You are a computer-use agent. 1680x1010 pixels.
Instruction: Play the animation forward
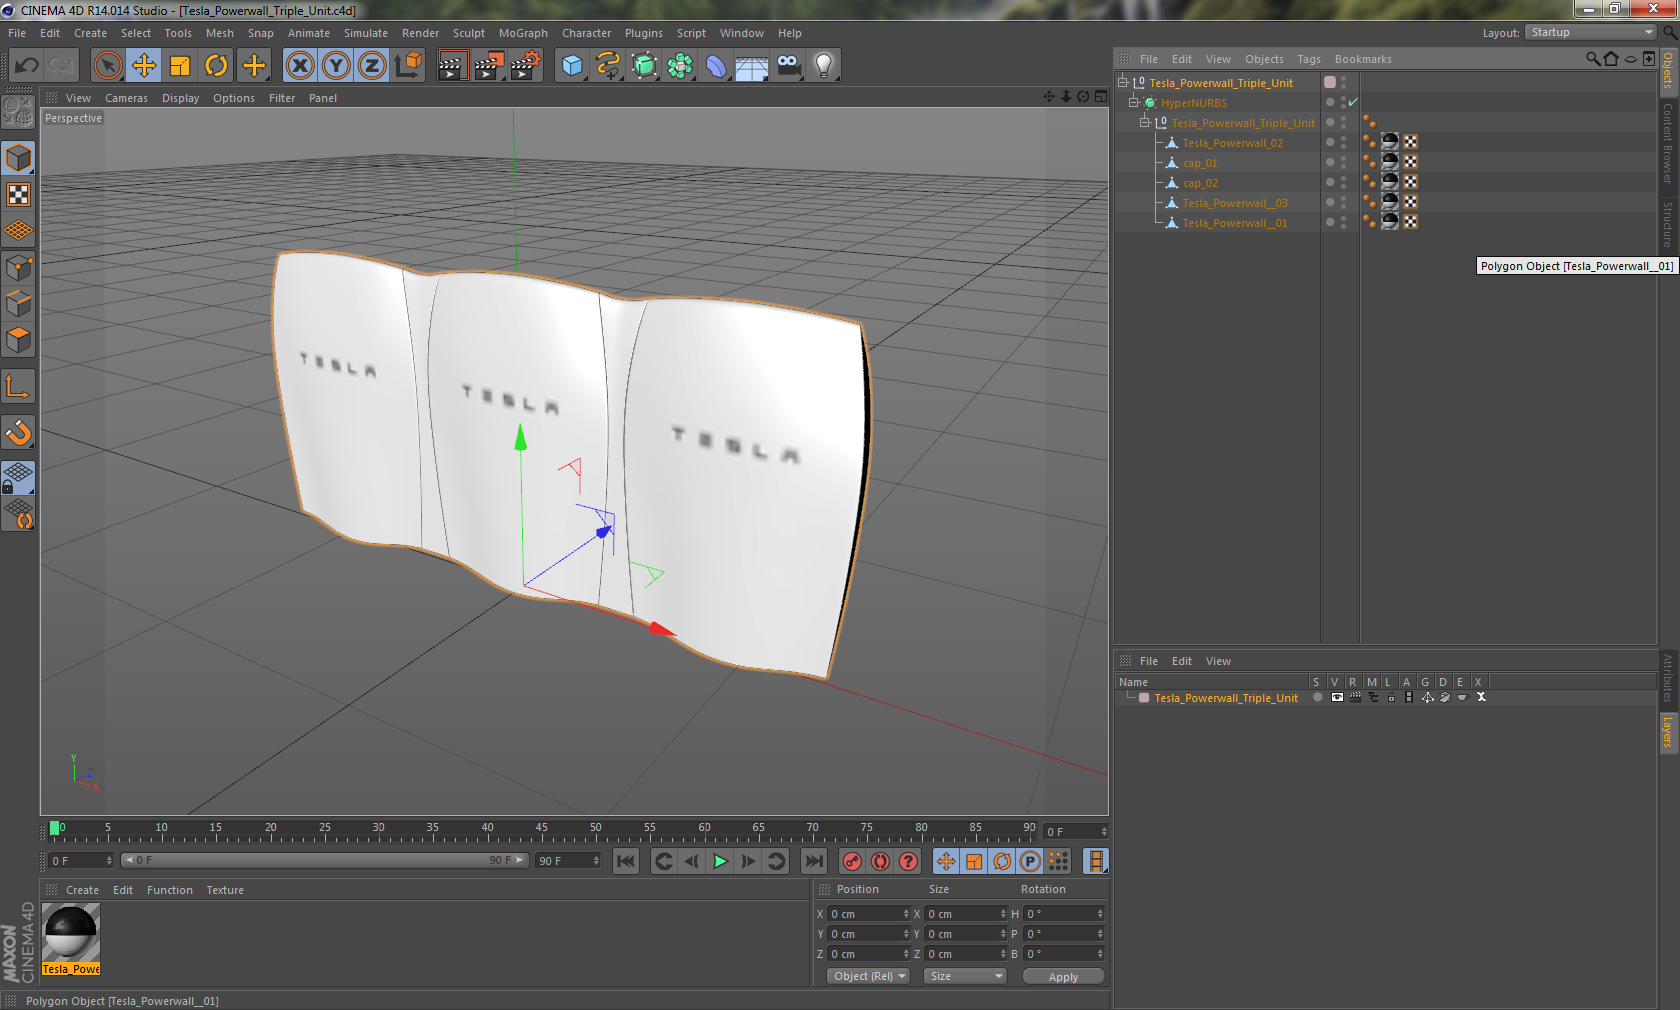click(720, 861)
